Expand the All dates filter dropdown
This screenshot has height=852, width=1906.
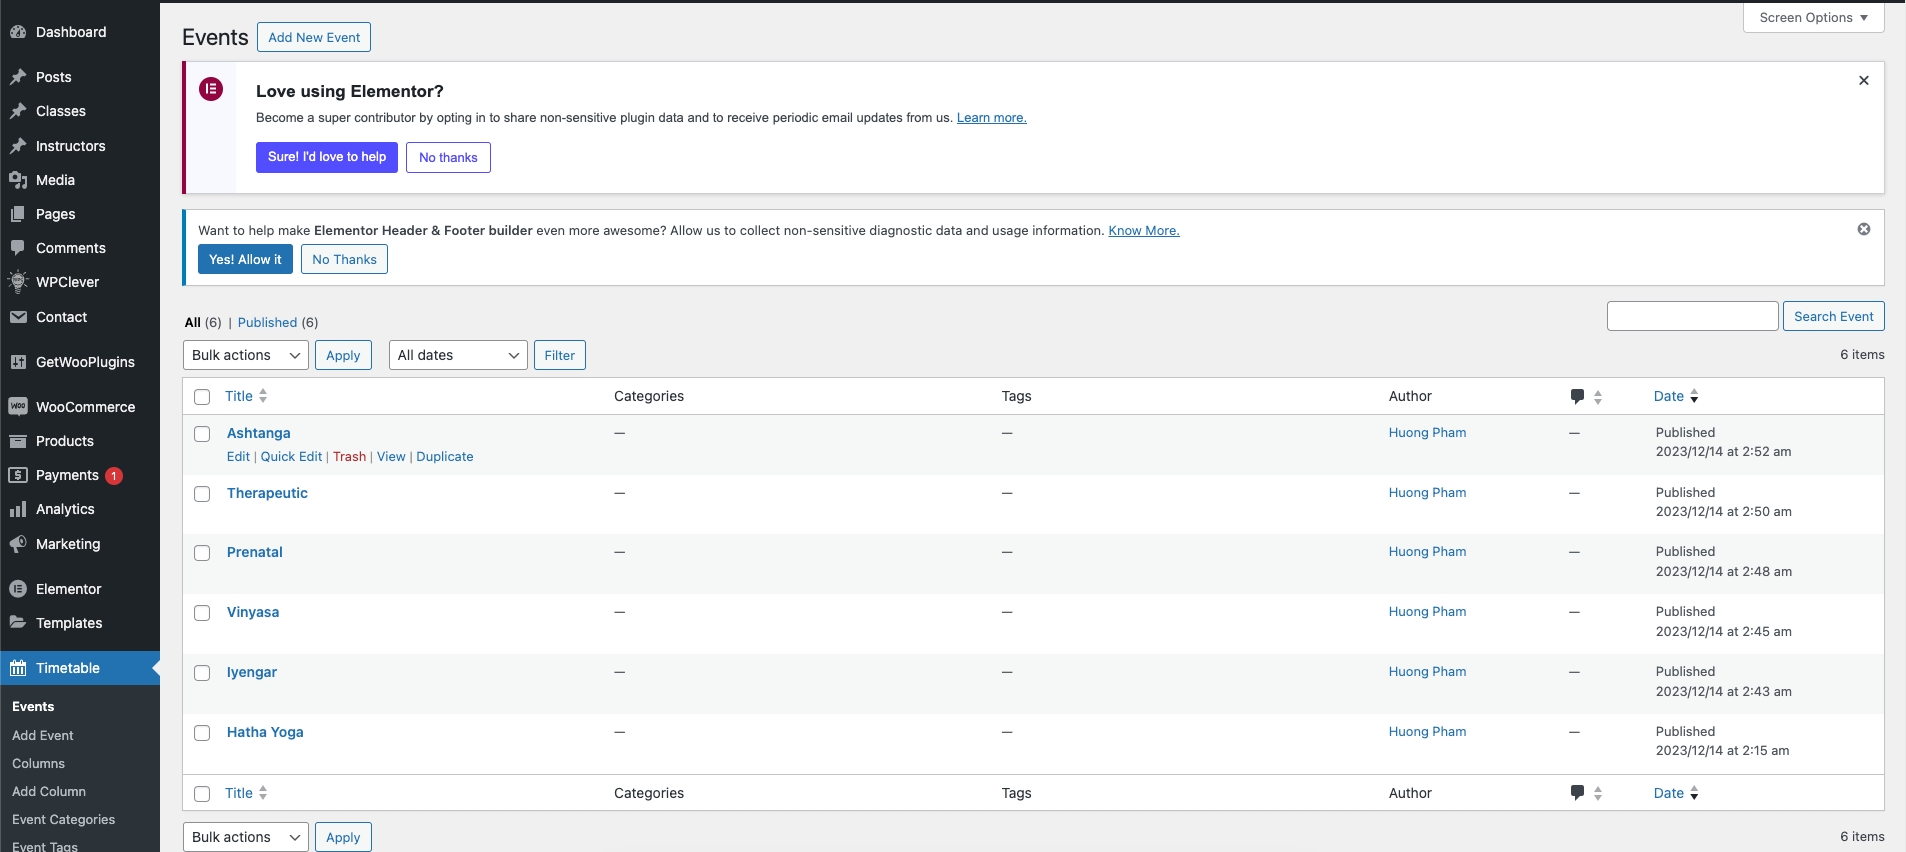(x=458, y=355)
